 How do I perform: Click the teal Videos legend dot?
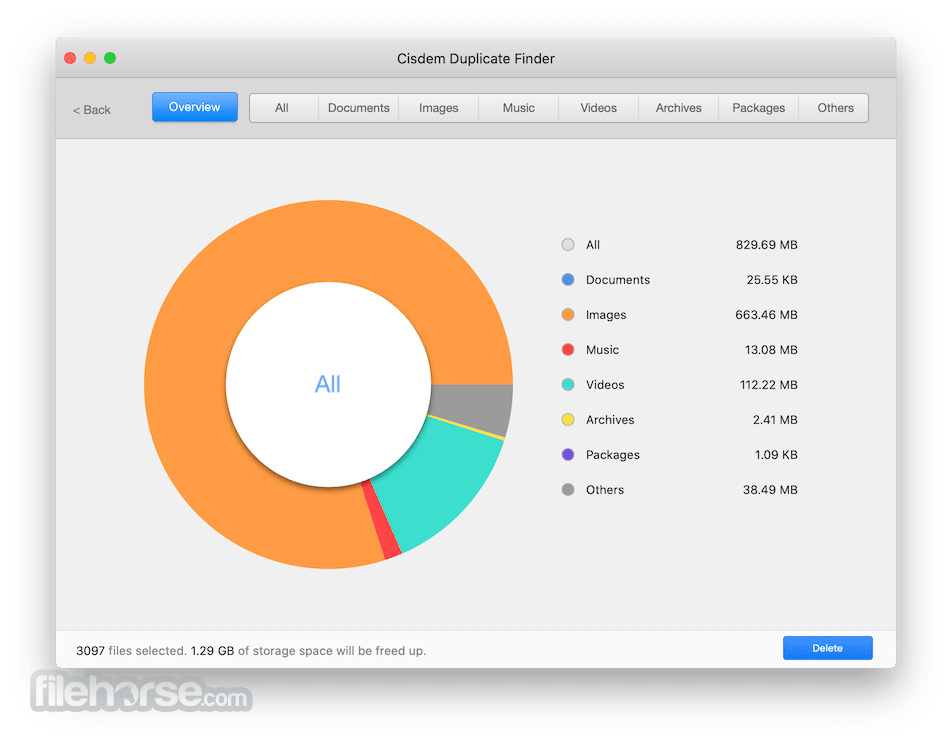[568, 385]
